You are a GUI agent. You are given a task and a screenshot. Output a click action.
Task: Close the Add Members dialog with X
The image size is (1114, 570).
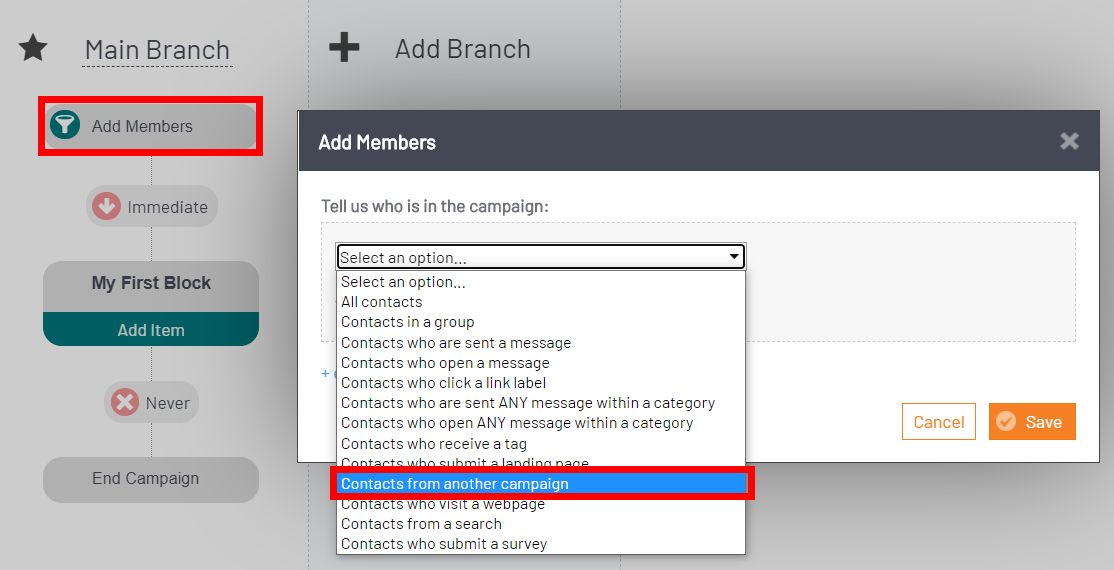pyautogui.click(x=1069, y=141)
